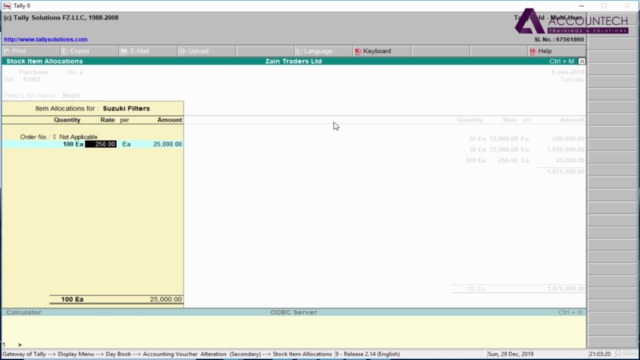Click the faded 35,000.00 rate in voucher

504,149
